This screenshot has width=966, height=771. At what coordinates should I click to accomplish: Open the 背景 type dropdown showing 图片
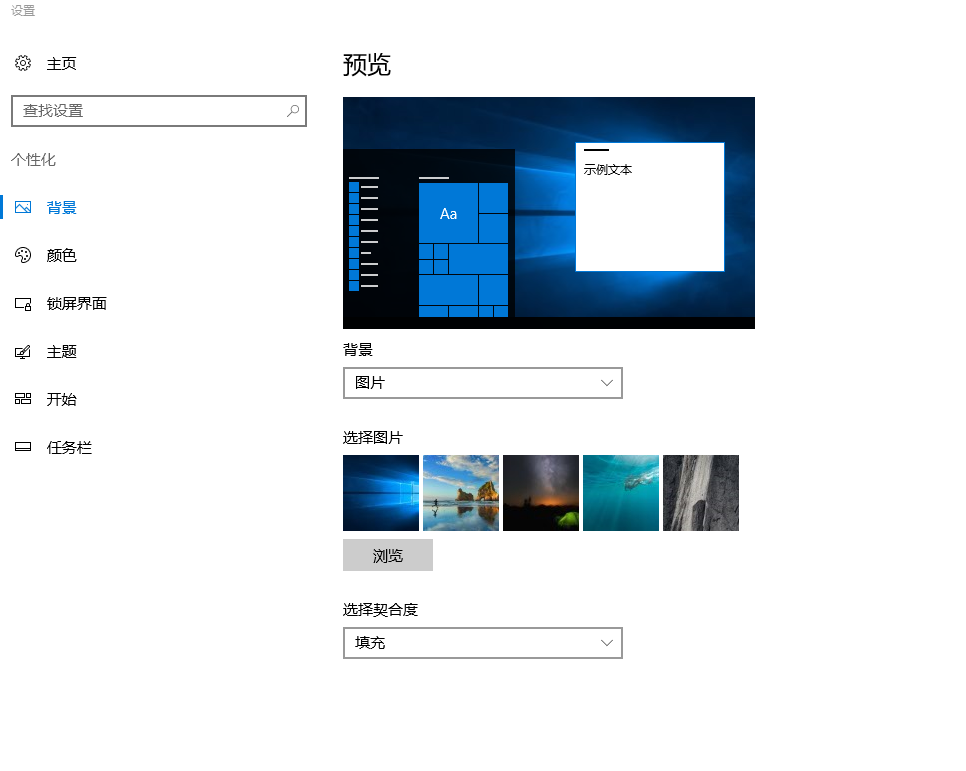pyautogui.click(x=482, y=383)
